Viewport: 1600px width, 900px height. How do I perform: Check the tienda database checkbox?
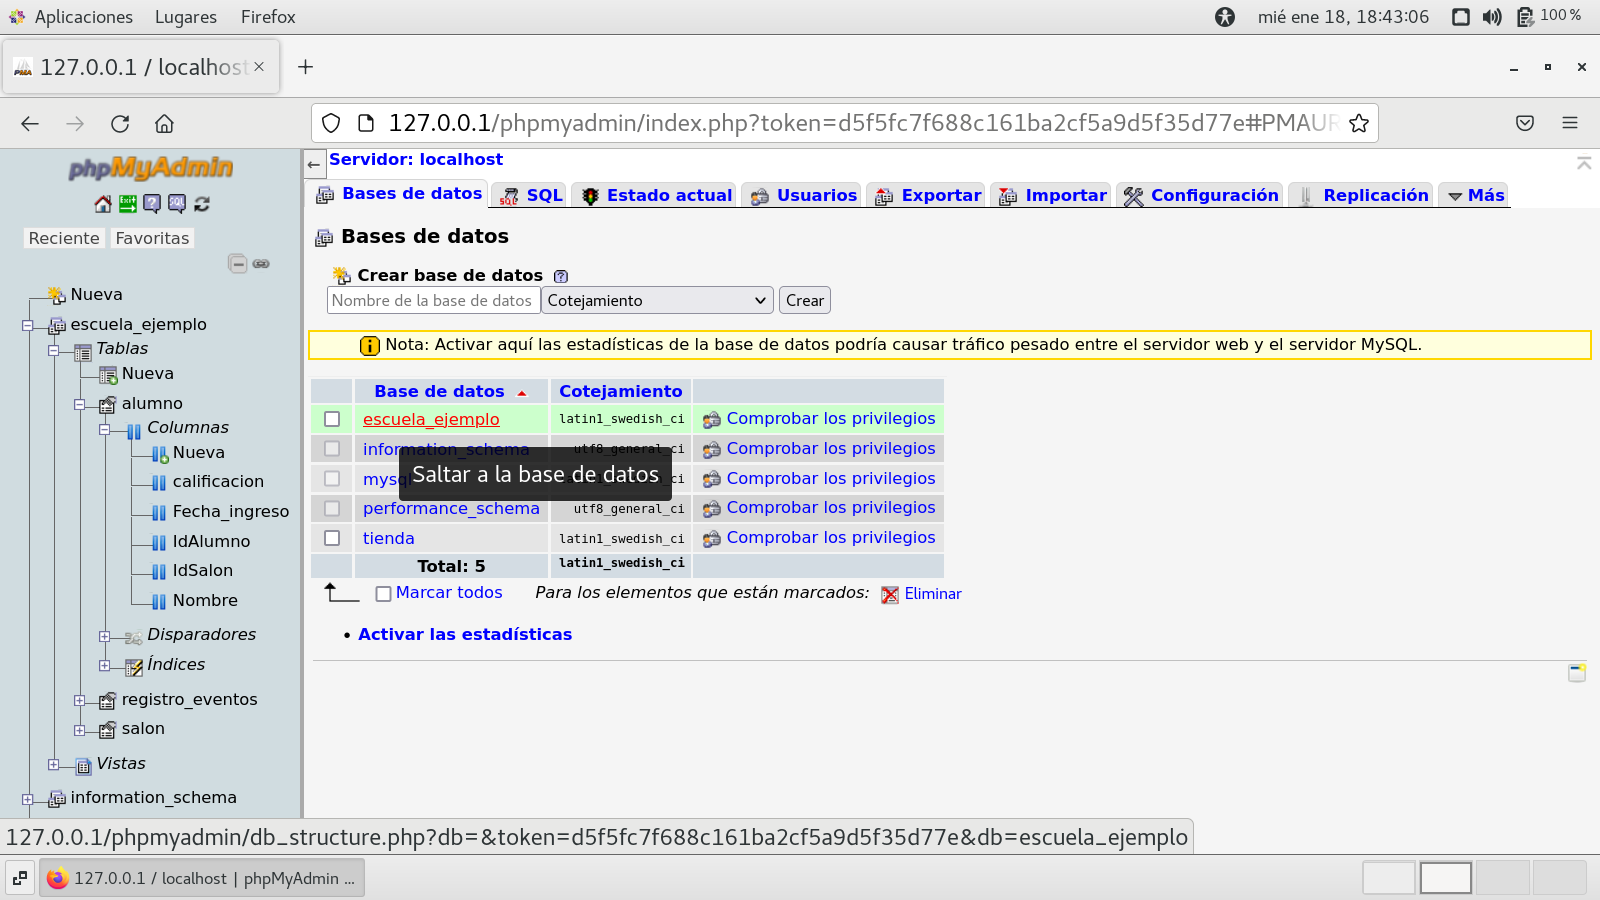tap(332, 538)
